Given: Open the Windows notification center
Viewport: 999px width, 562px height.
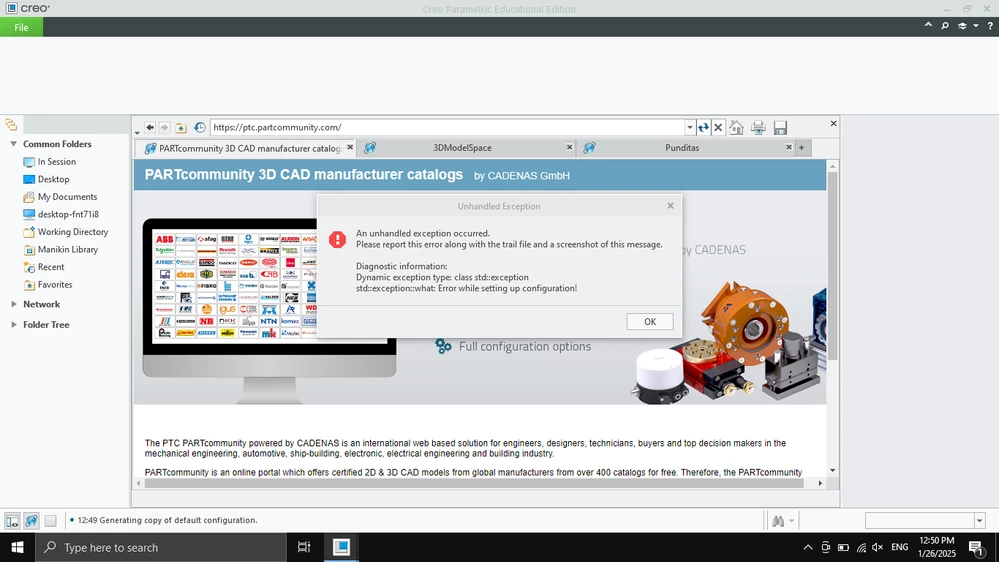Looking at the screenshot, I should pos(976,547).
